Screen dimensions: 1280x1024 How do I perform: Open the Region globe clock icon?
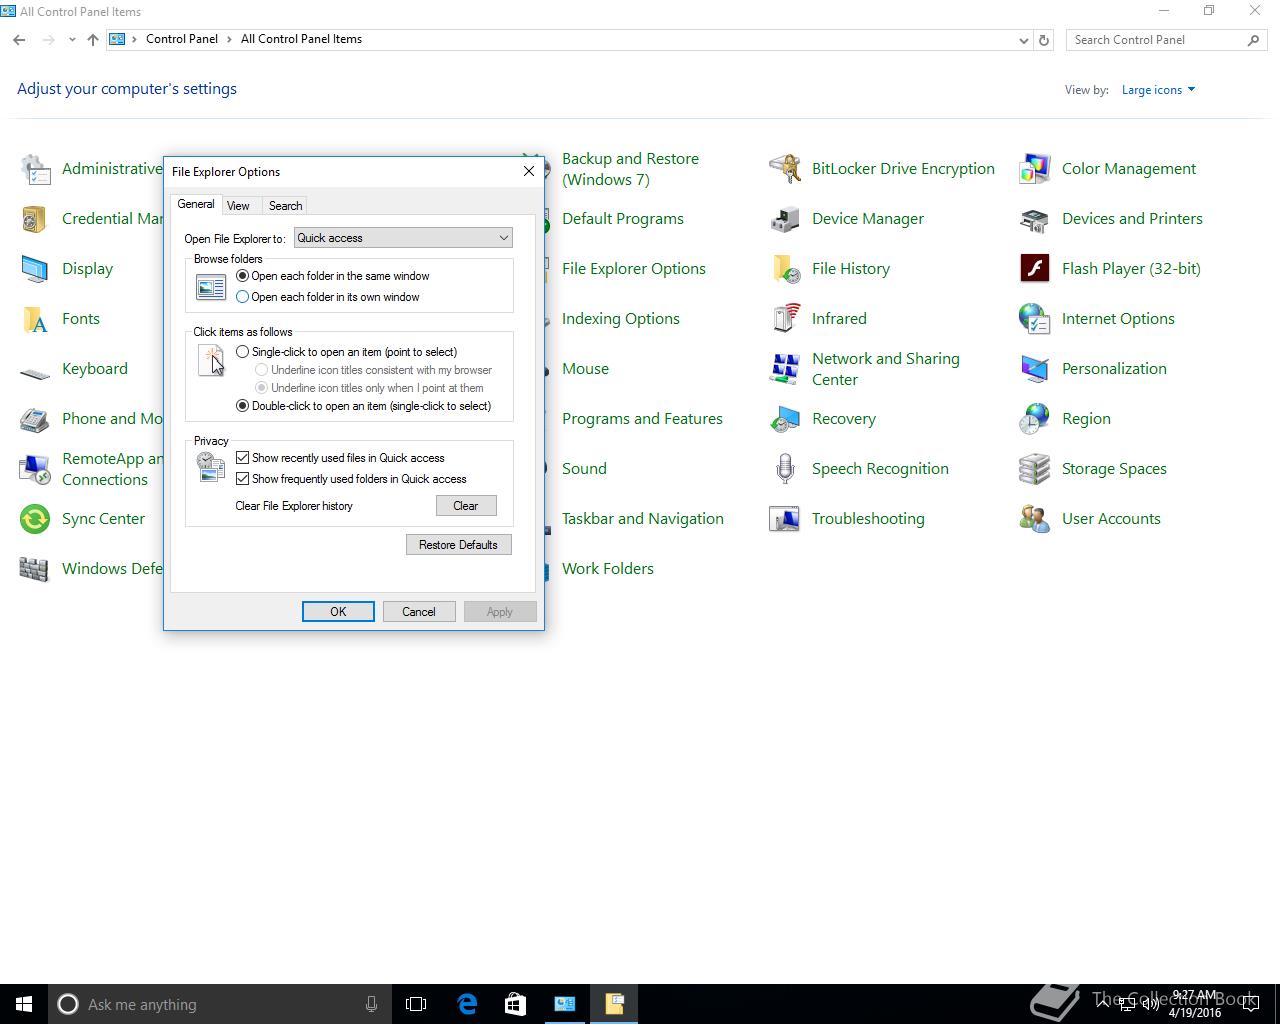(x=1035, y=419)
